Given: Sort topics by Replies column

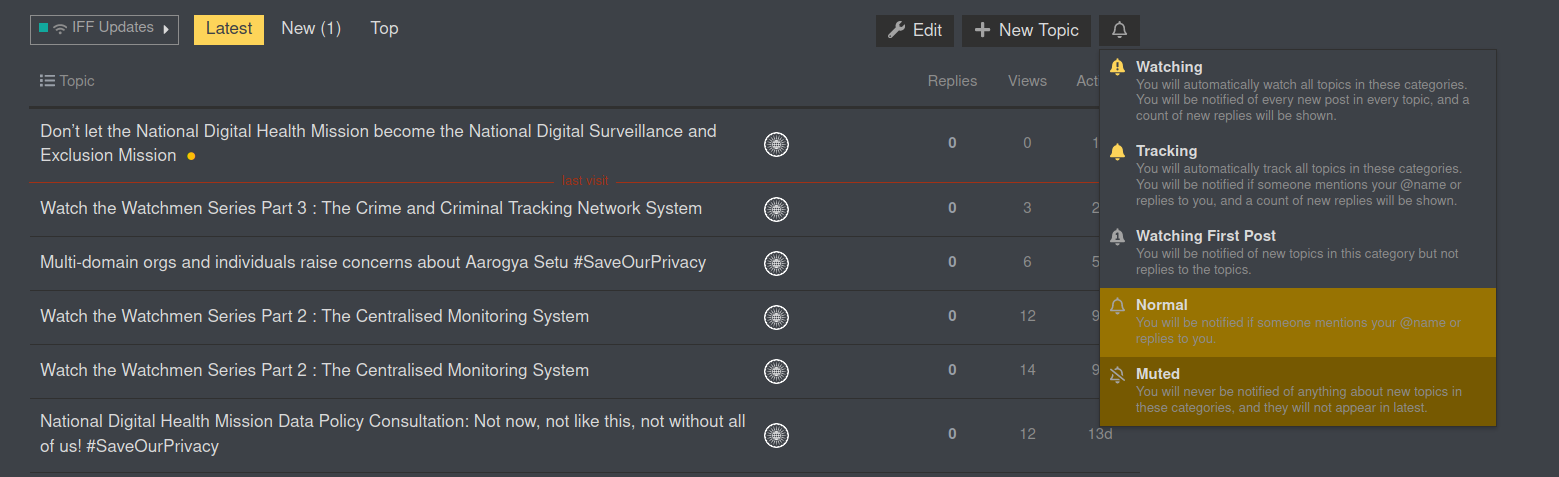Looking at the screenshot, I should [x=952, y=81].
